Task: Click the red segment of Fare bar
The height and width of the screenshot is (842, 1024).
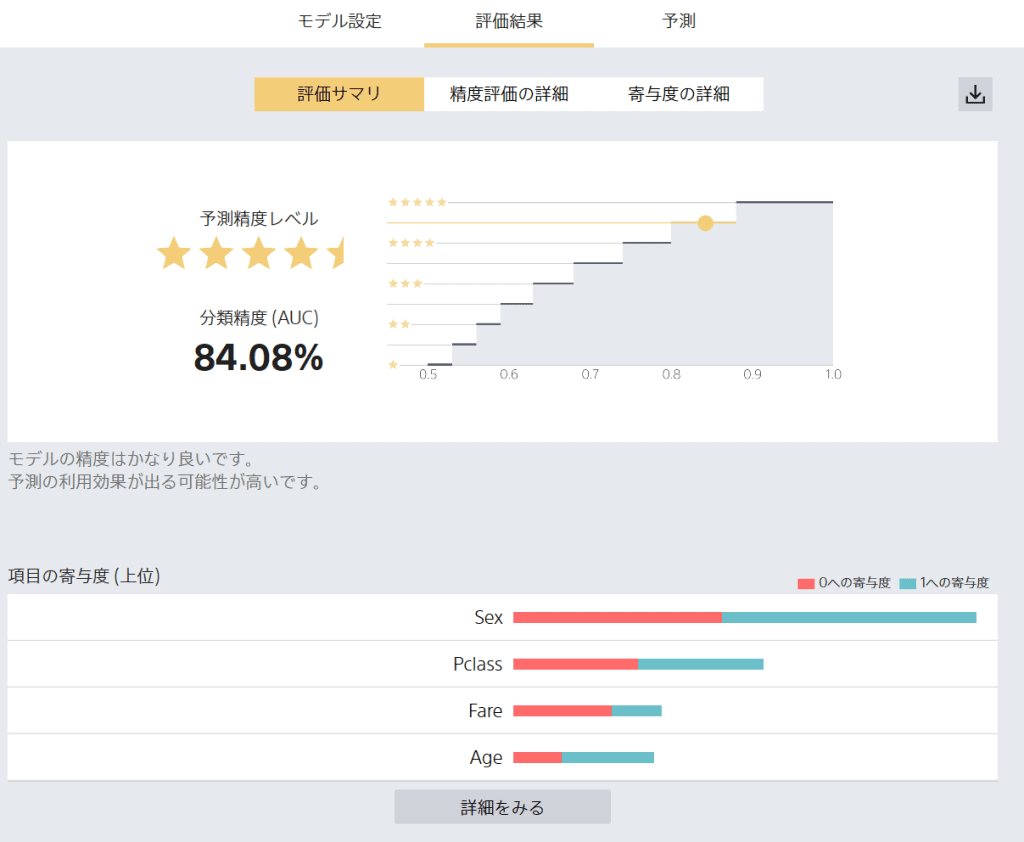Action: [x=562, y=711]
